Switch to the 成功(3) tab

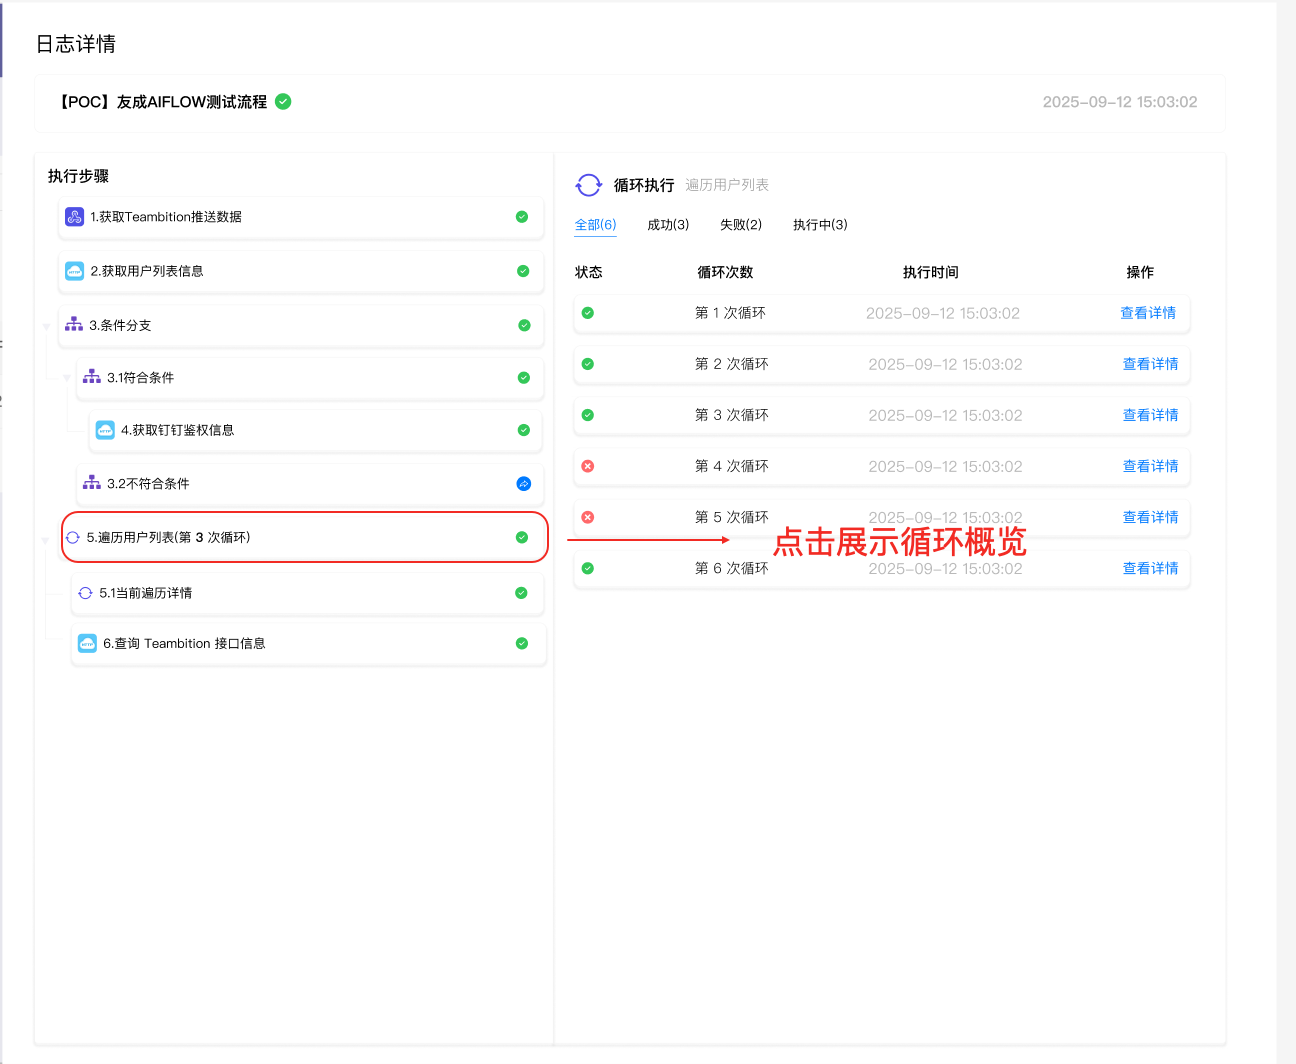point(668,225)
